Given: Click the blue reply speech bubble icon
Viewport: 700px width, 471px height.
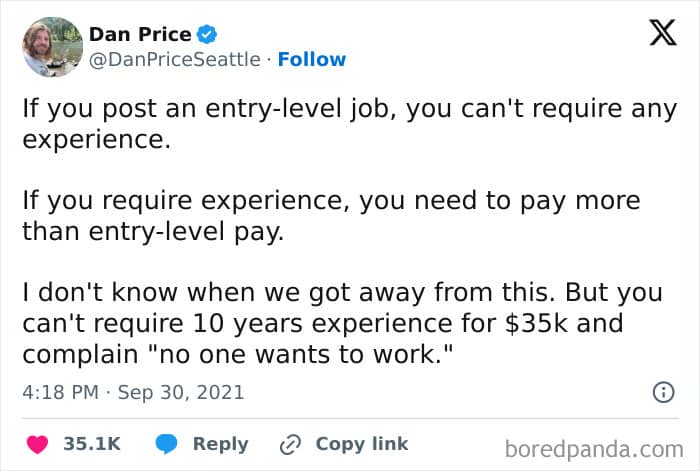Looking at the screenshot, I should point(166,444).
